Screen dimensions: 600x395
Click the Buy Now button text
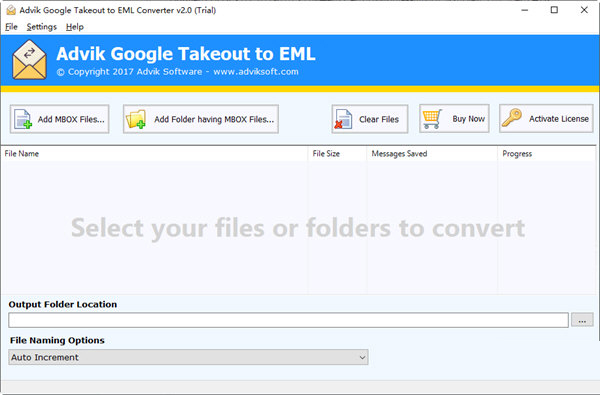(468, 119)
